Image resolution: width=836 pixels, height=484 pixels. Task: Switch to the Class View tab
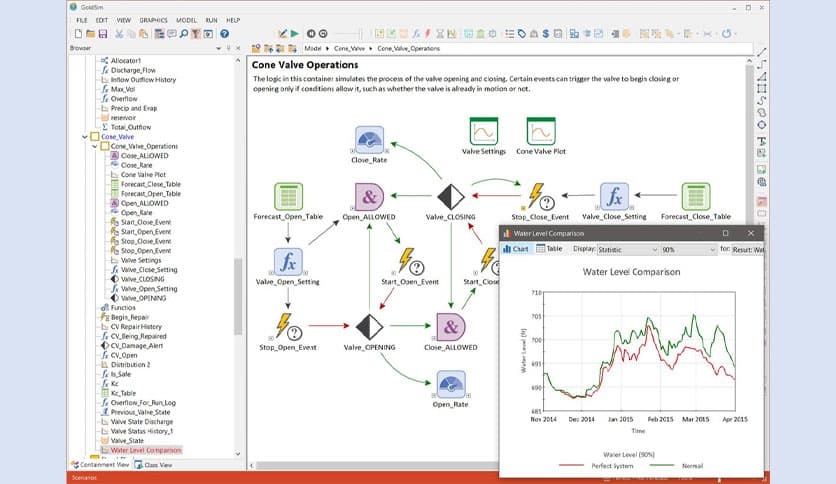point(157,464)
